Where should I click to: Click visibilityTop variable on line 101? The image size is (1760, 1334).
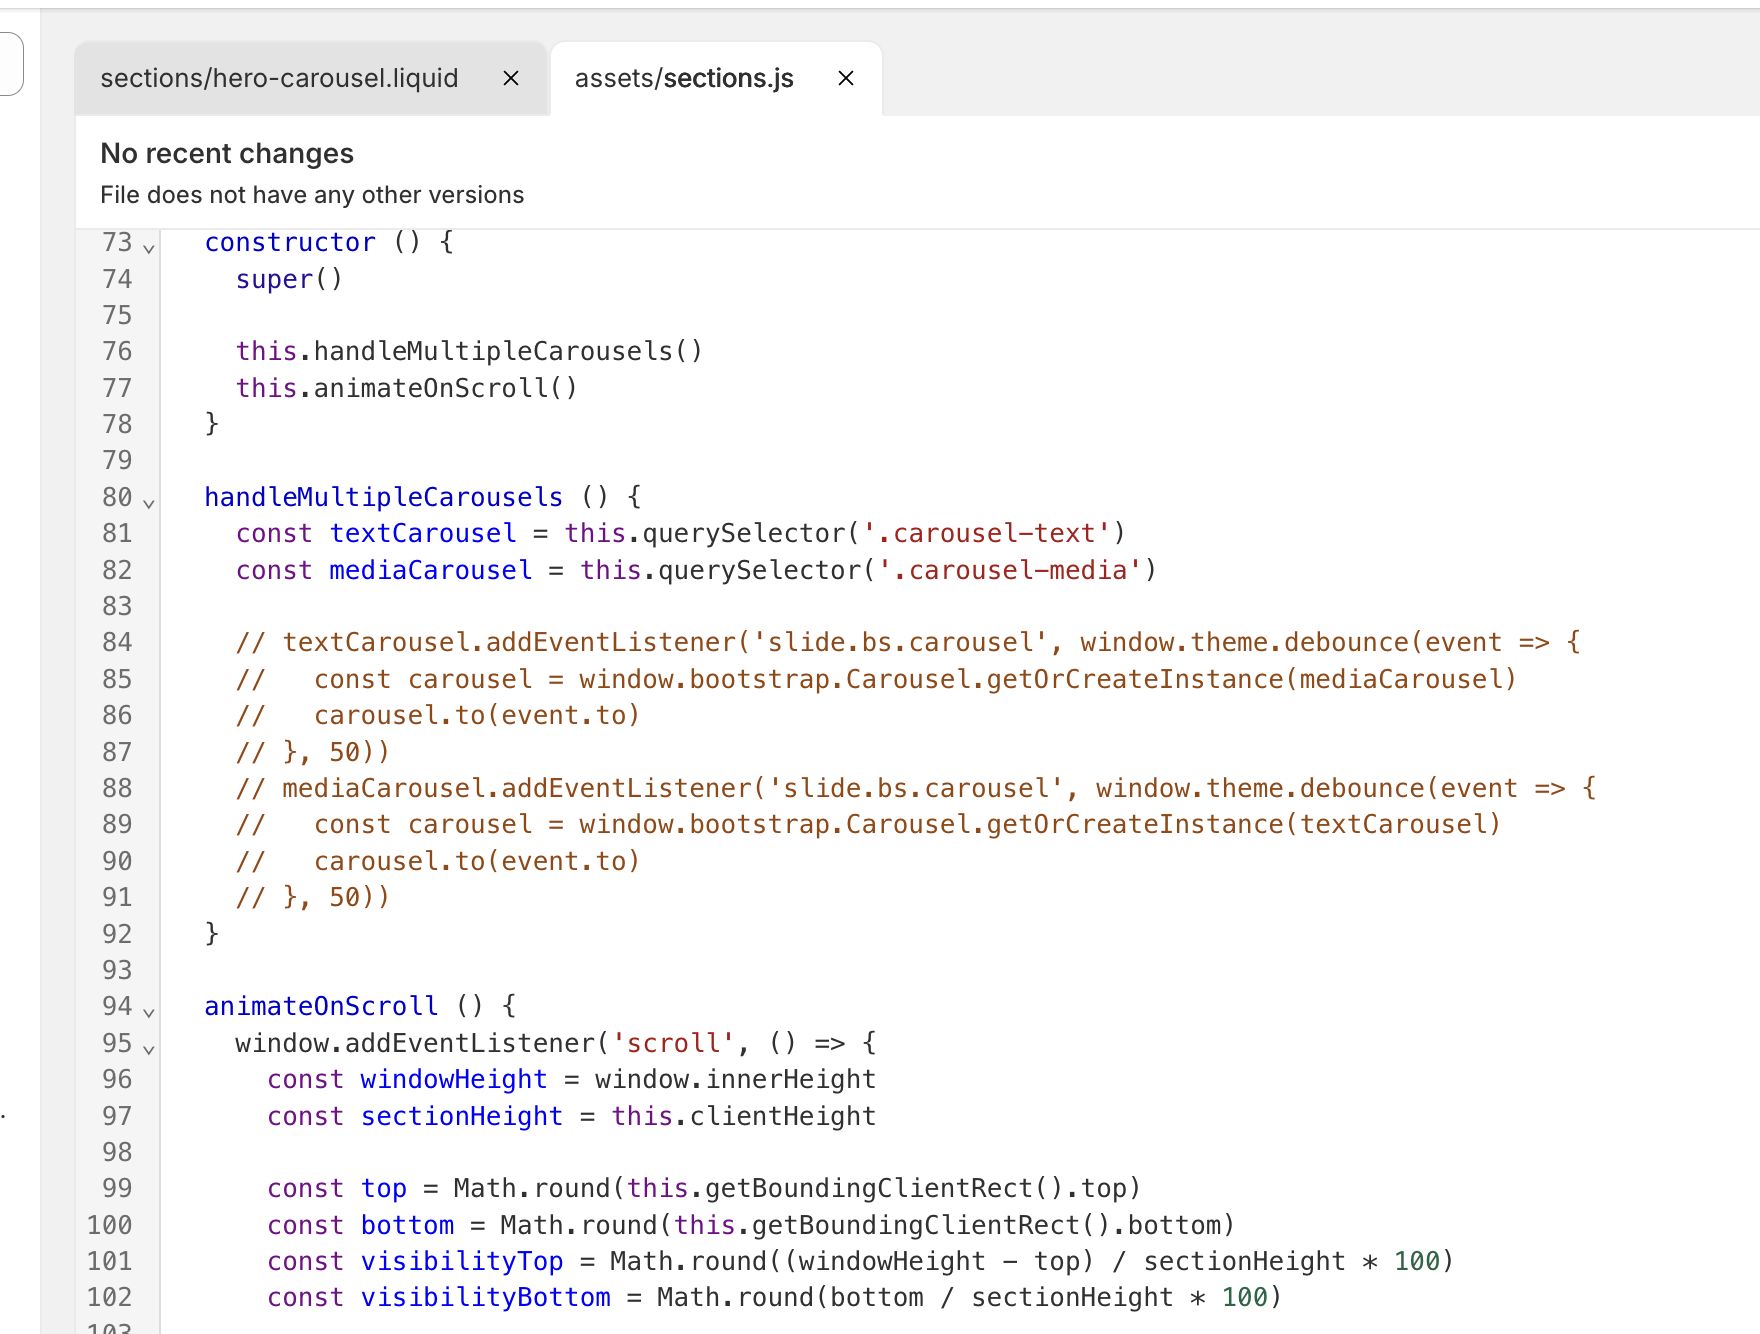coord(461,1261)
